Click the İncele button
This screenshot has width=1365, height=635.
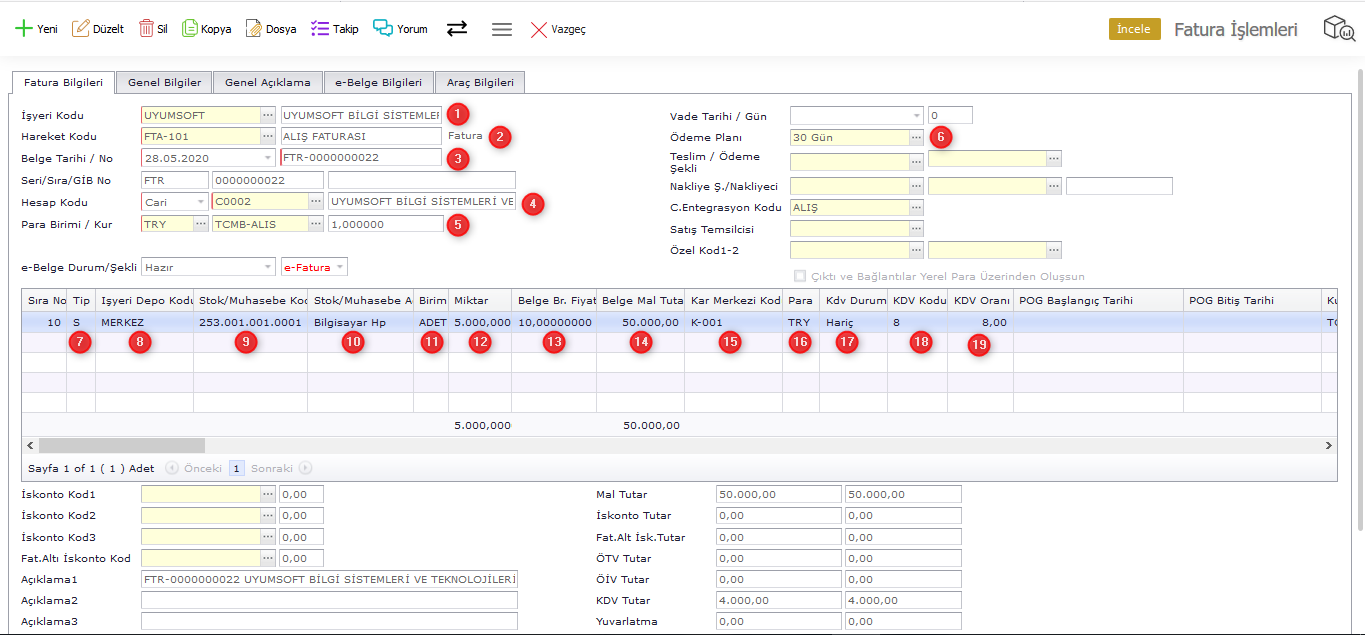click(1133, 29)
